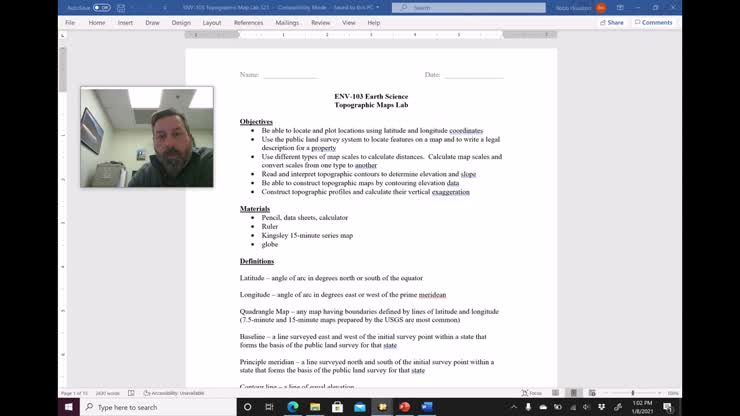Open File Explorer from the taskbar
Image resolution: width=740 pixels, height=416 pixels.
[x=315, y=407]
